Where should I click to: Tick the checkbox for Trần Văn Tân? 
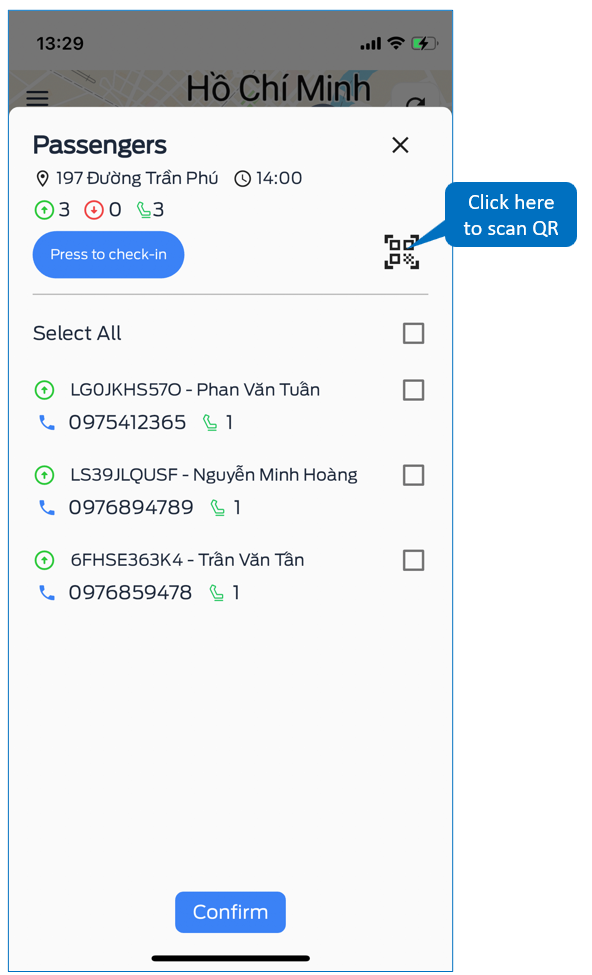(414, 561)
